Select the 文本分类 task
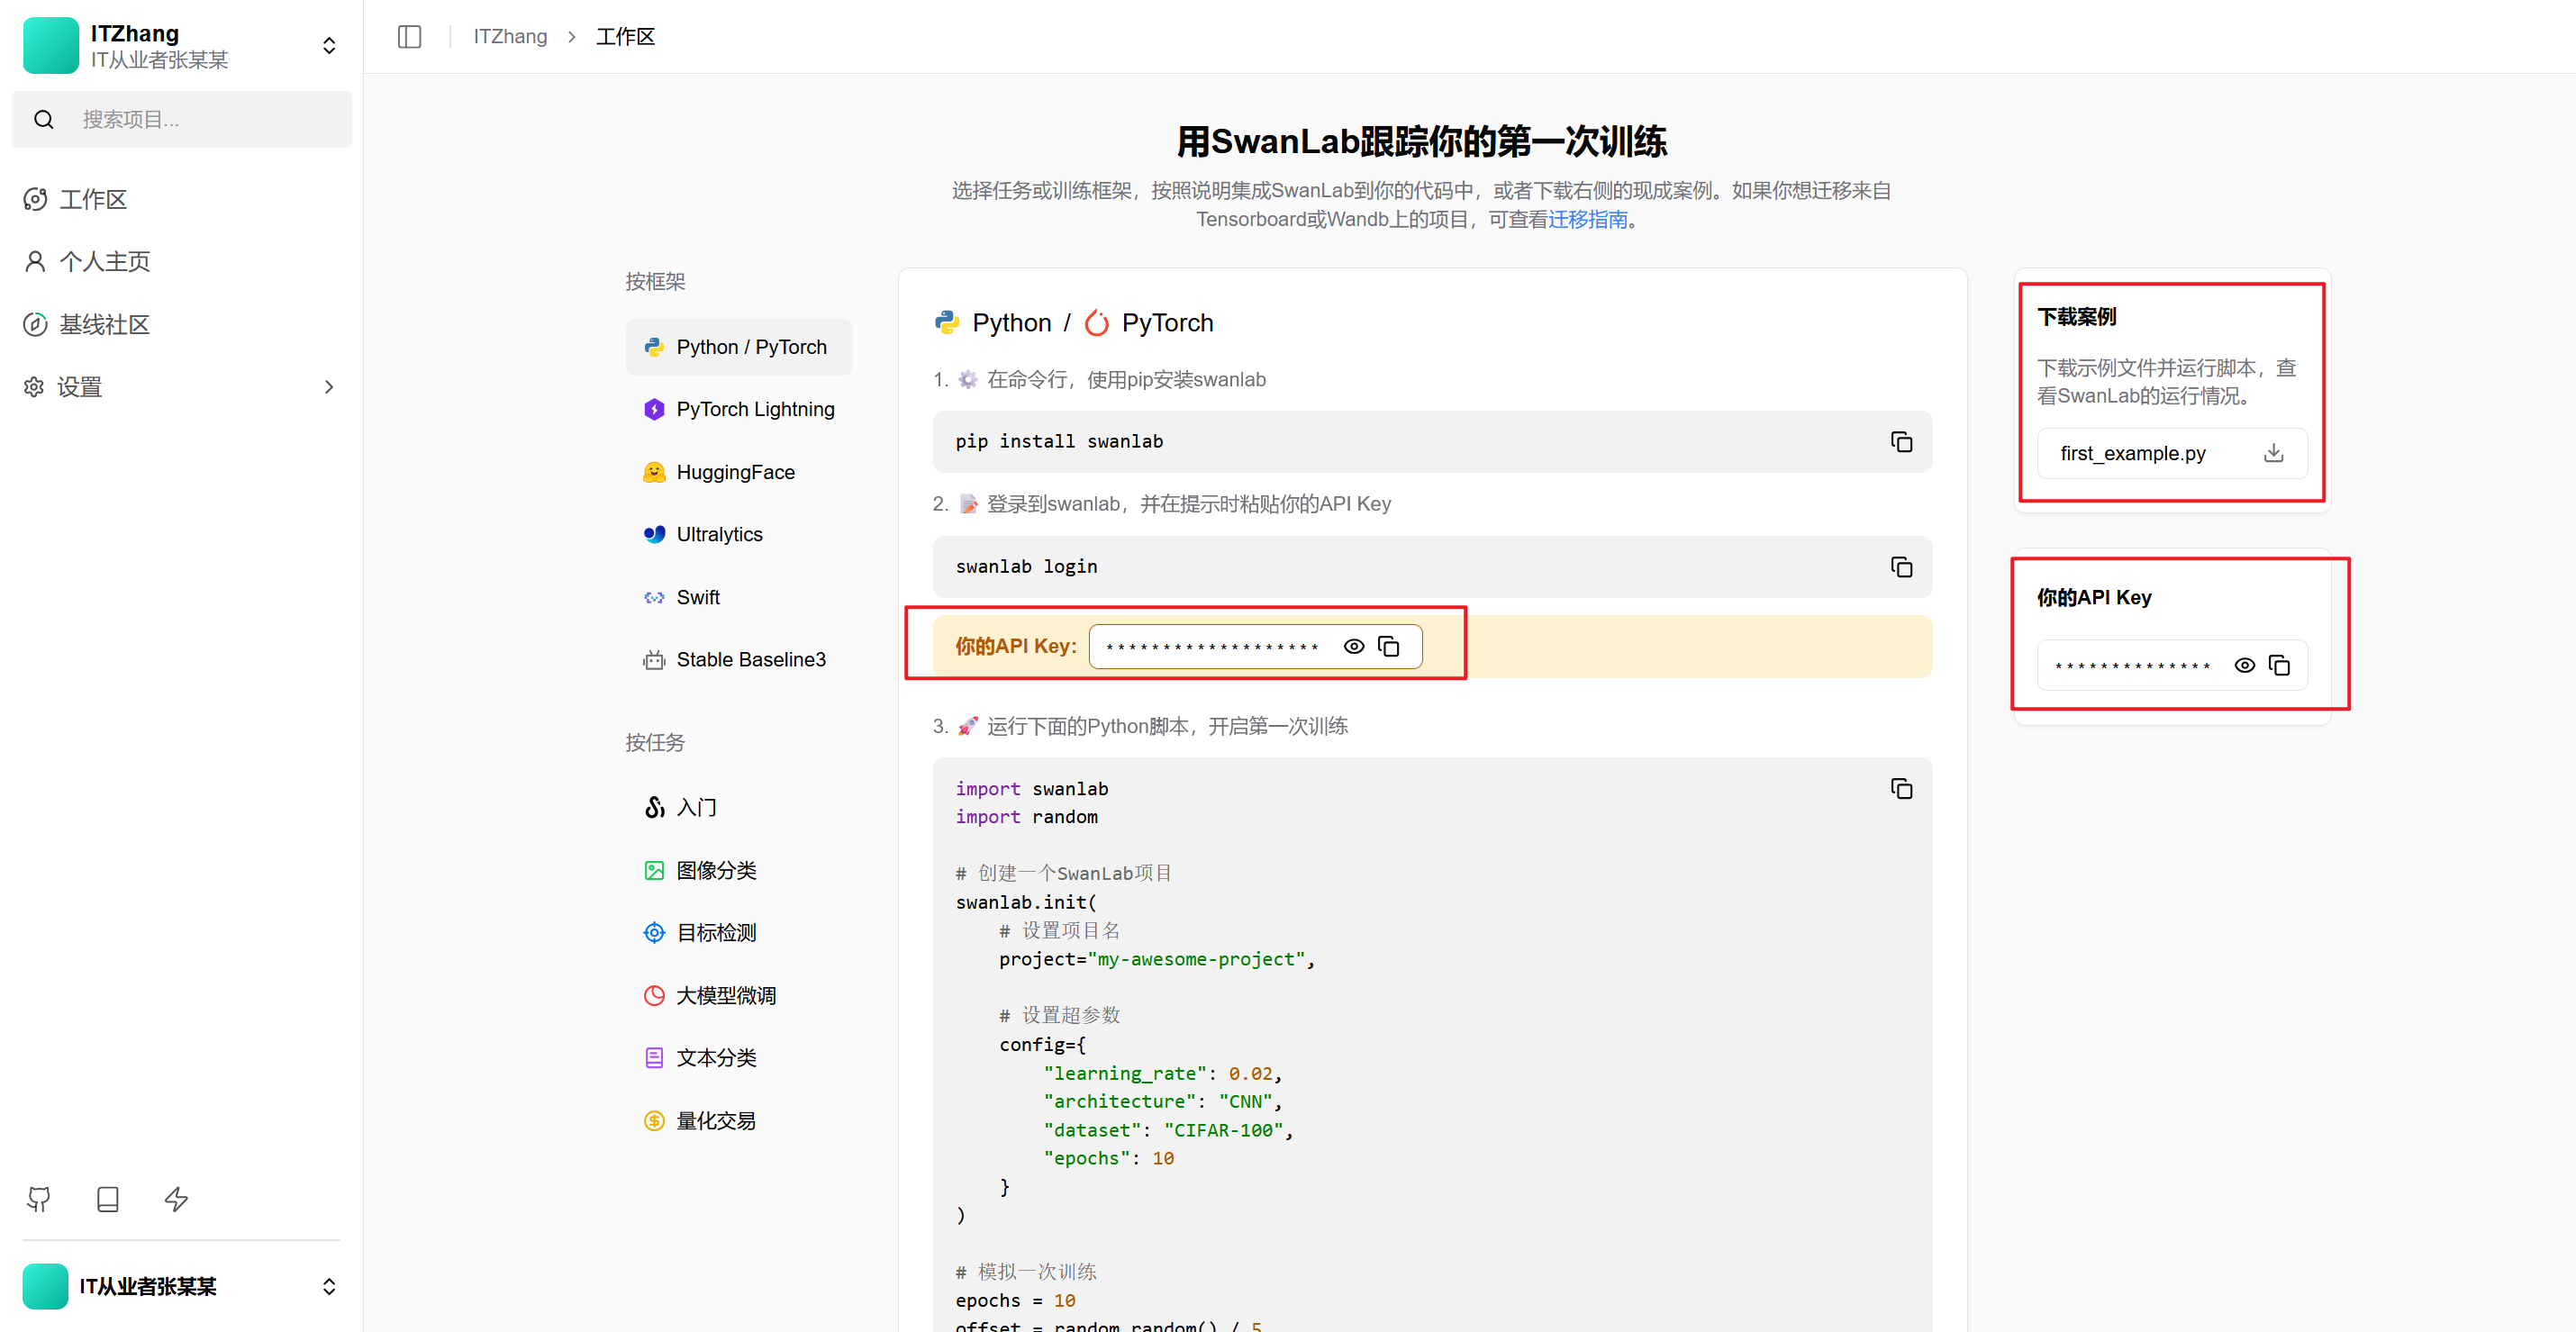2576x1332 pixels. pos(738,1058)
